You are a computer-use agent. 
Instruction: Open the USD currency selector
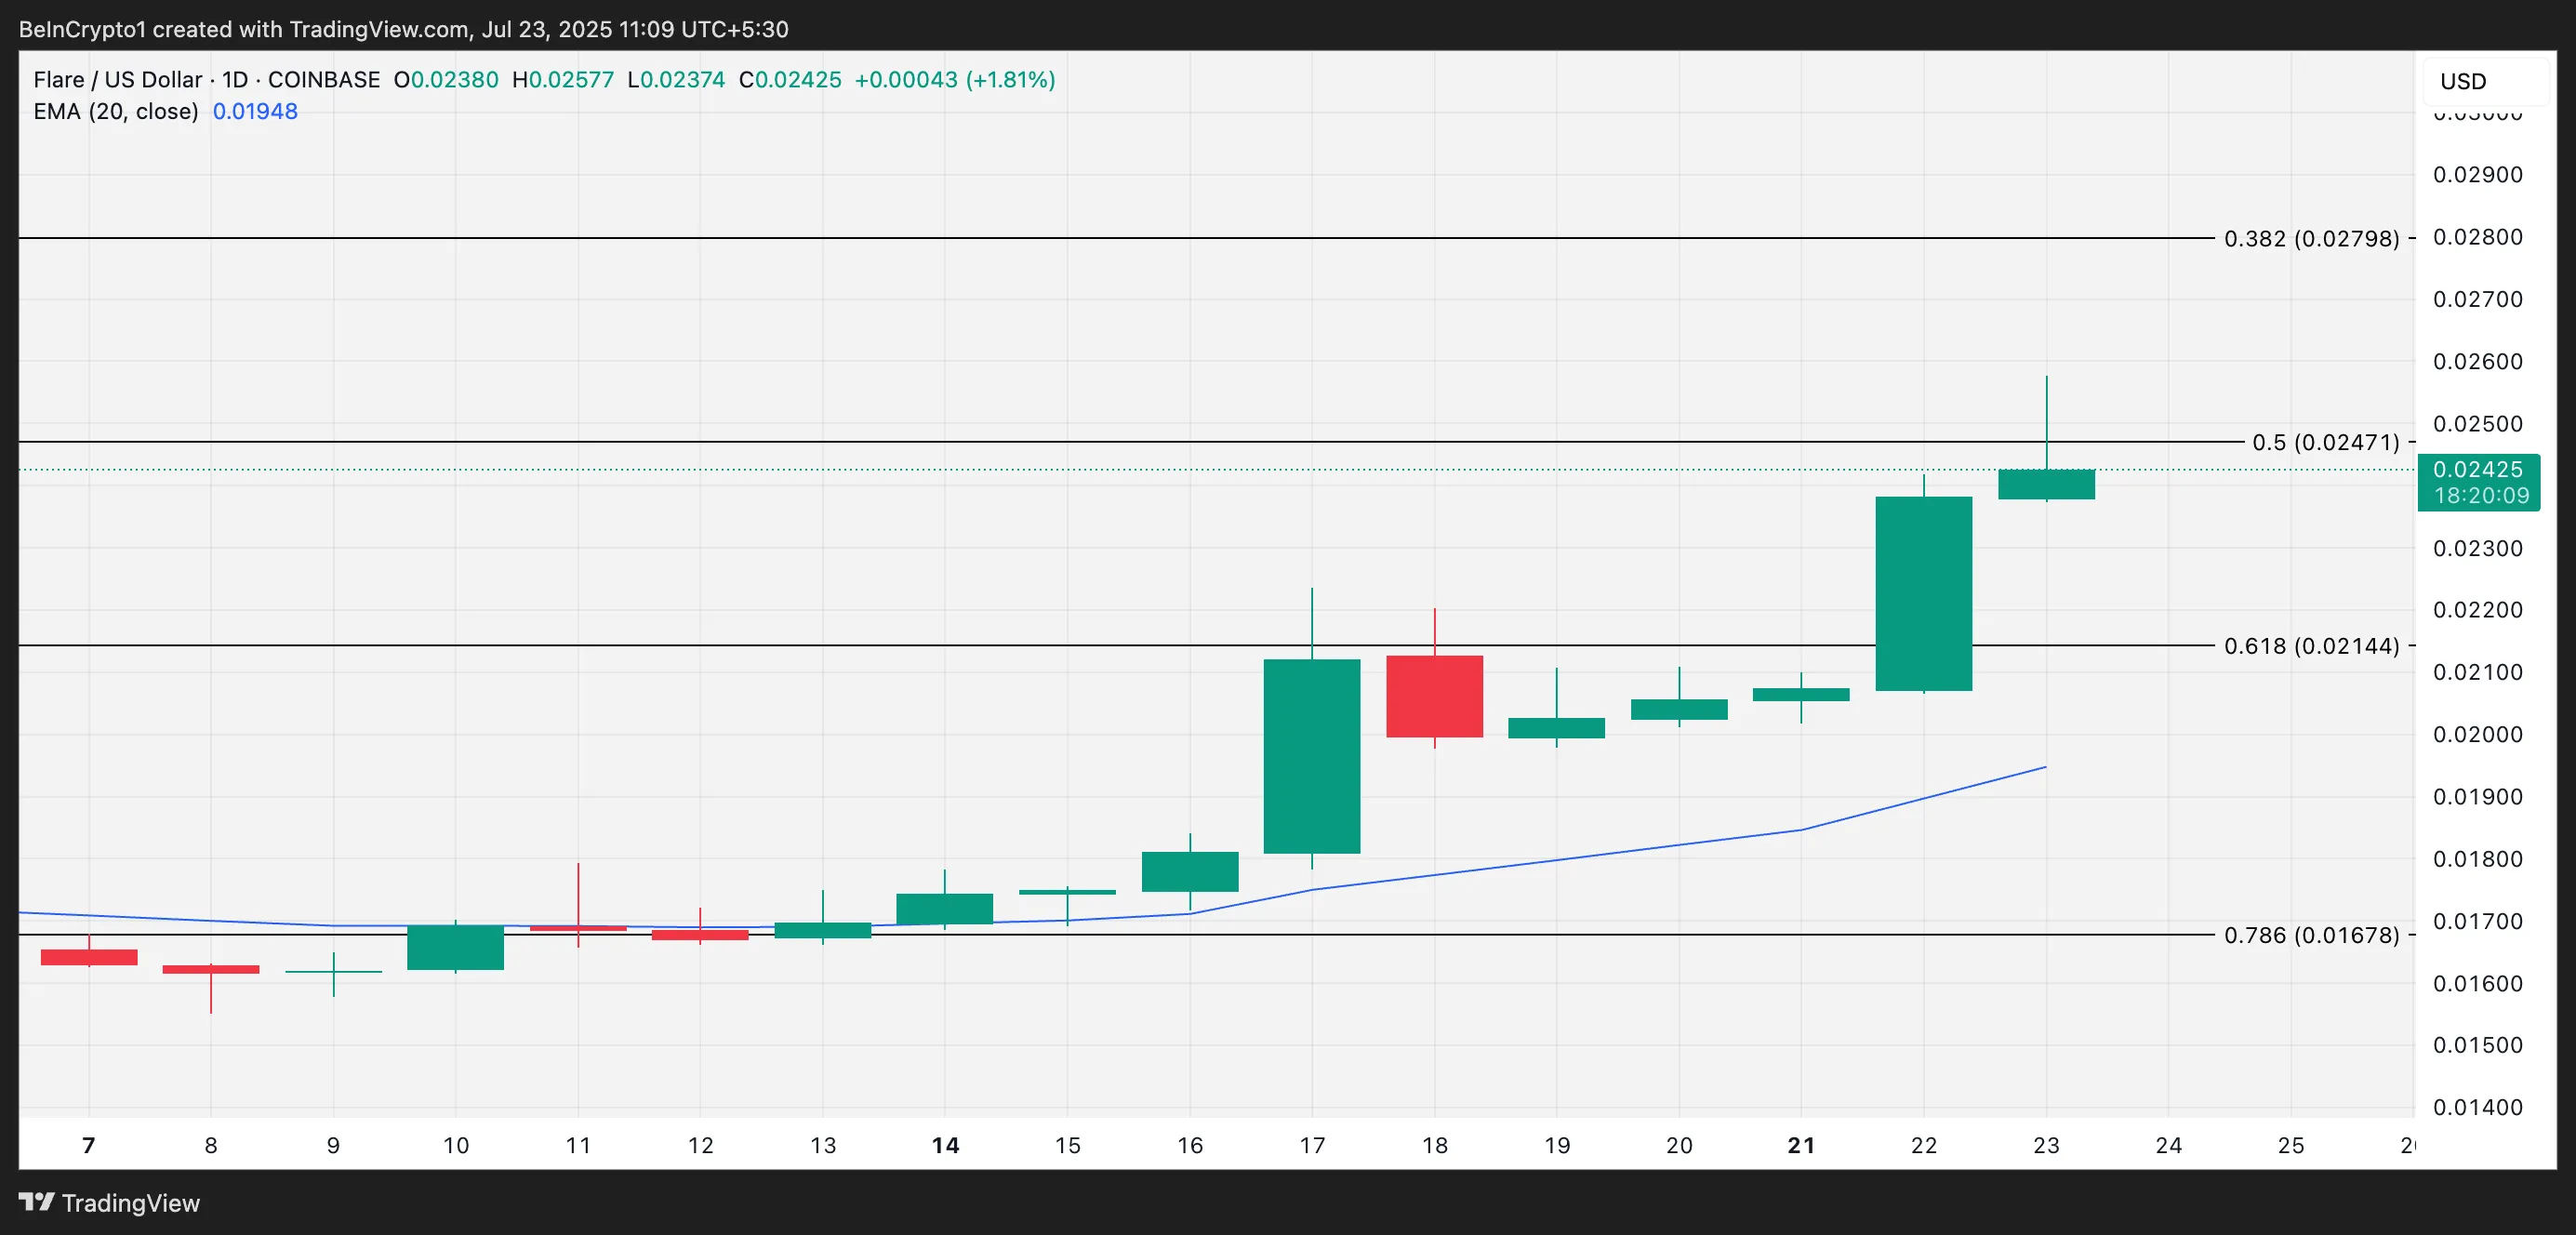pos(2485,81)
